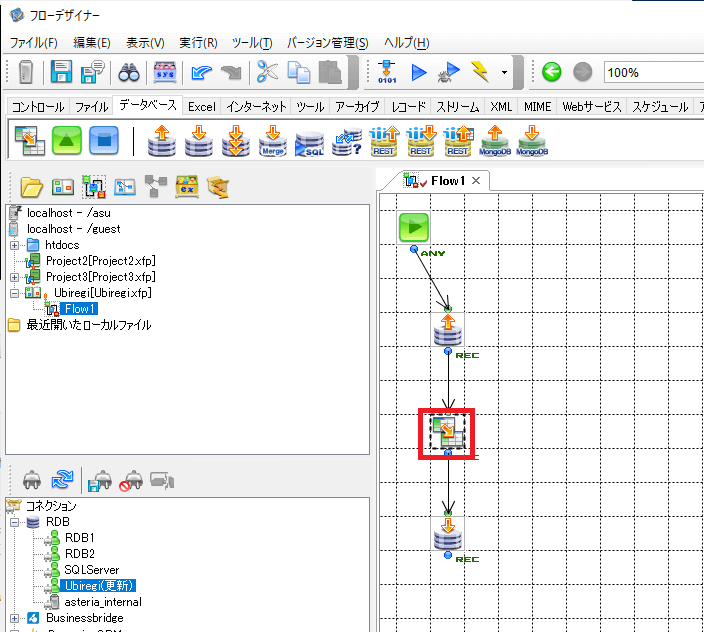The width and height of the screenshot is (704, 632).
Task: Select the RDB2 connection
Action: pyautogui.click(x=79, y=554)
